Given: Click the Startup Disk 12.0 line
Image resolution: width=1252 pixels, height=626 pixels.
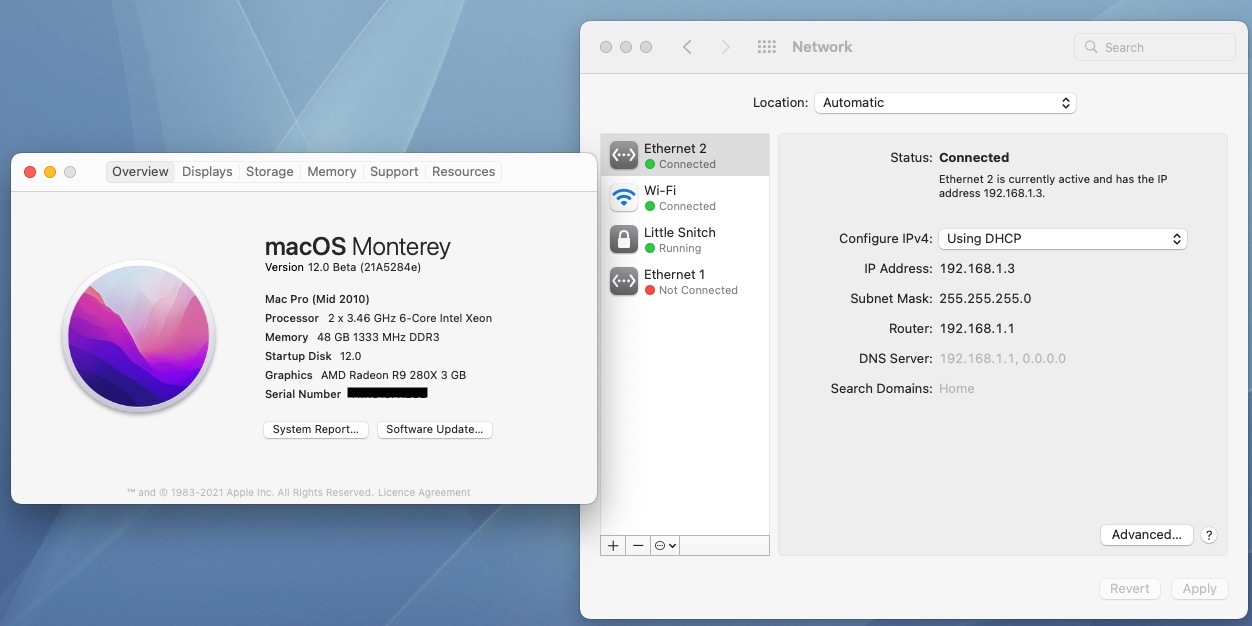Looking at the screenshot, I should (313, 356).
